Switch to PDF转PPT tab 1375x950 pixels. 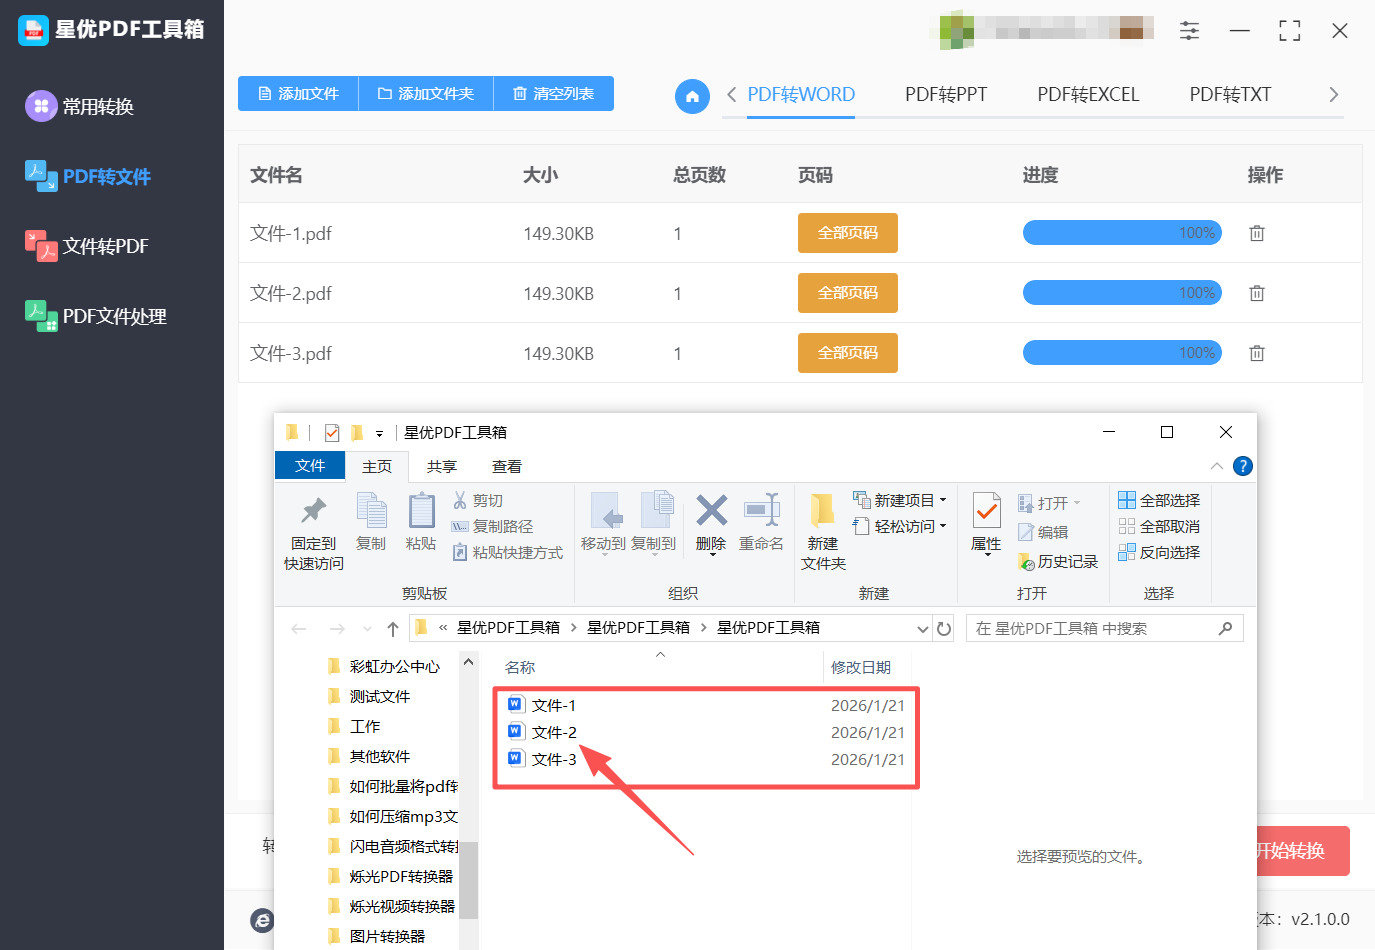click(x=946, y=94)
